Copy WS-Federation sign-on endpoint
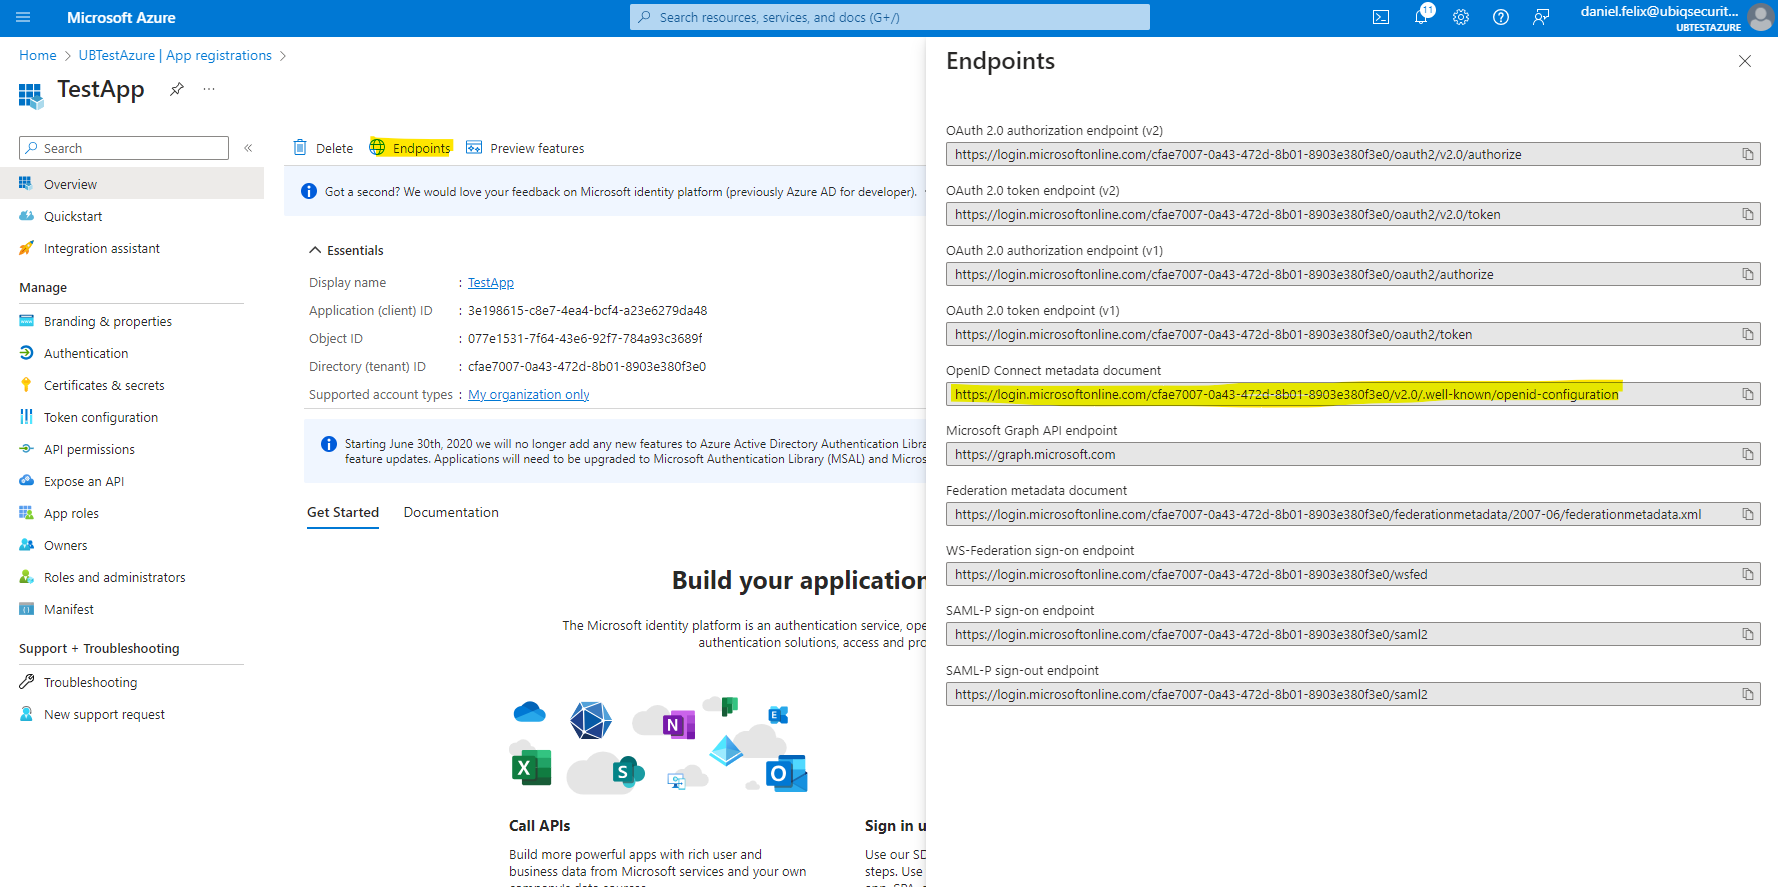Viewport: 1778px width, 887px height. tap(1748, 574)
